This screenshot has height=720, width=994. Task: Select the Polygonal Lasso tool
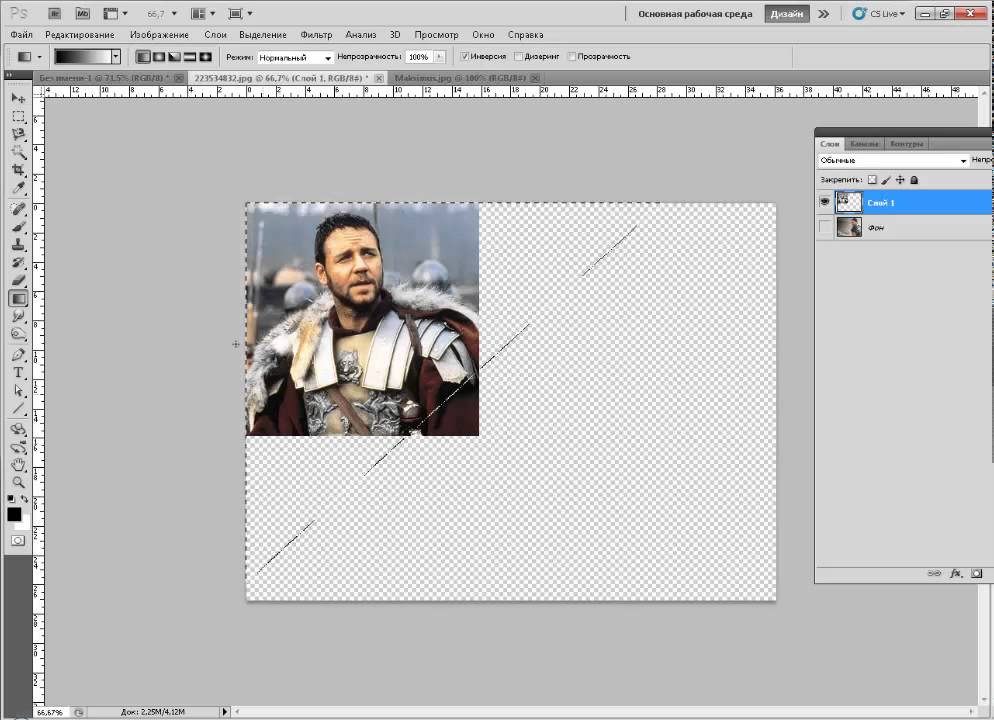pos(18,134)
